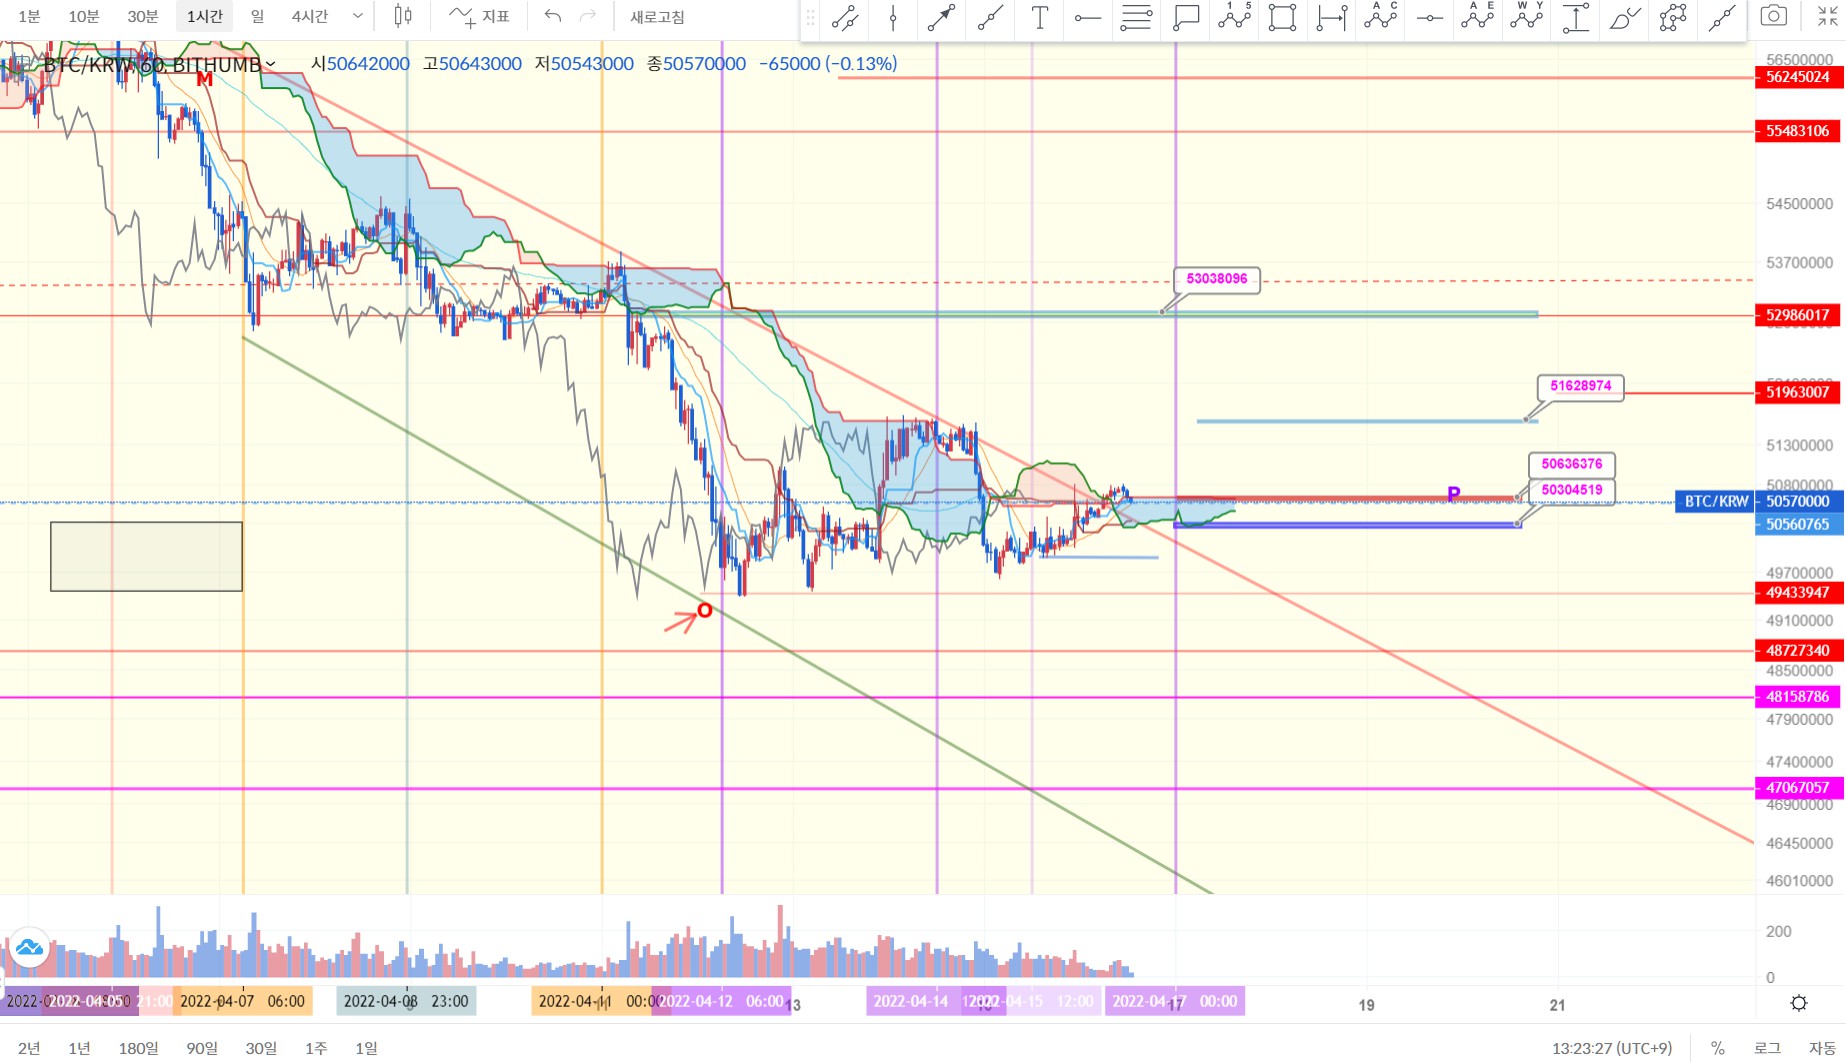Open chart settings gear icon
Image resolution: width=1846 pixels, height=1062 pixels.
point(1799,1003)
